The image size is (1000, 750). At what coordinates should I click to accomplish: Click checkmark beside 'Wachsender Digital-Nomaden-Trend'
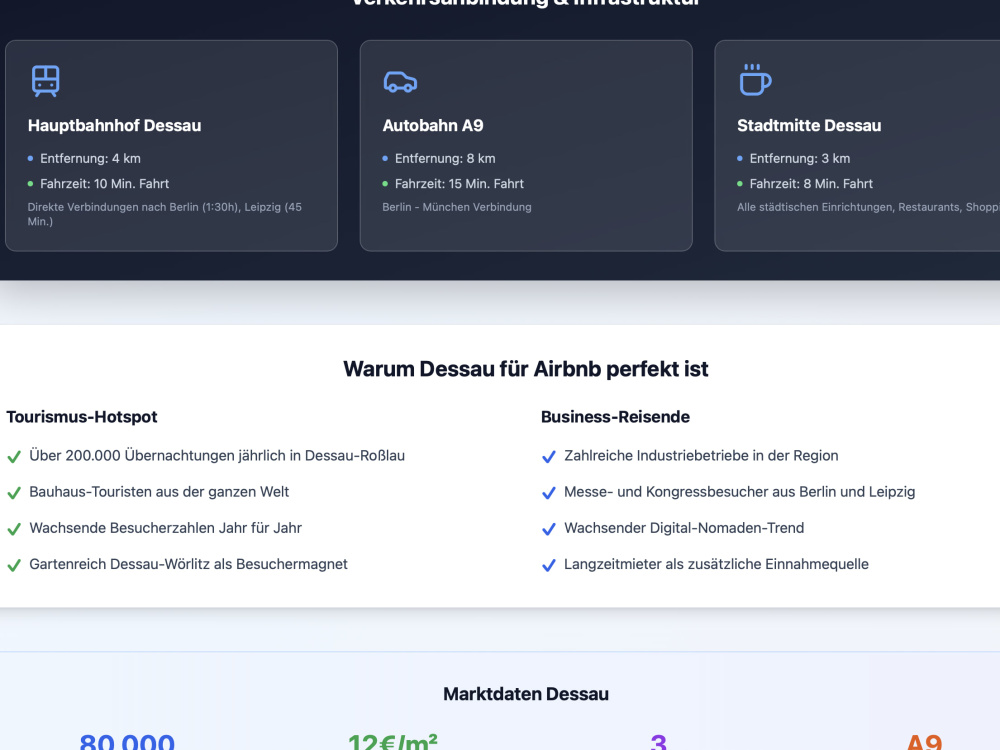pos(548,529)
